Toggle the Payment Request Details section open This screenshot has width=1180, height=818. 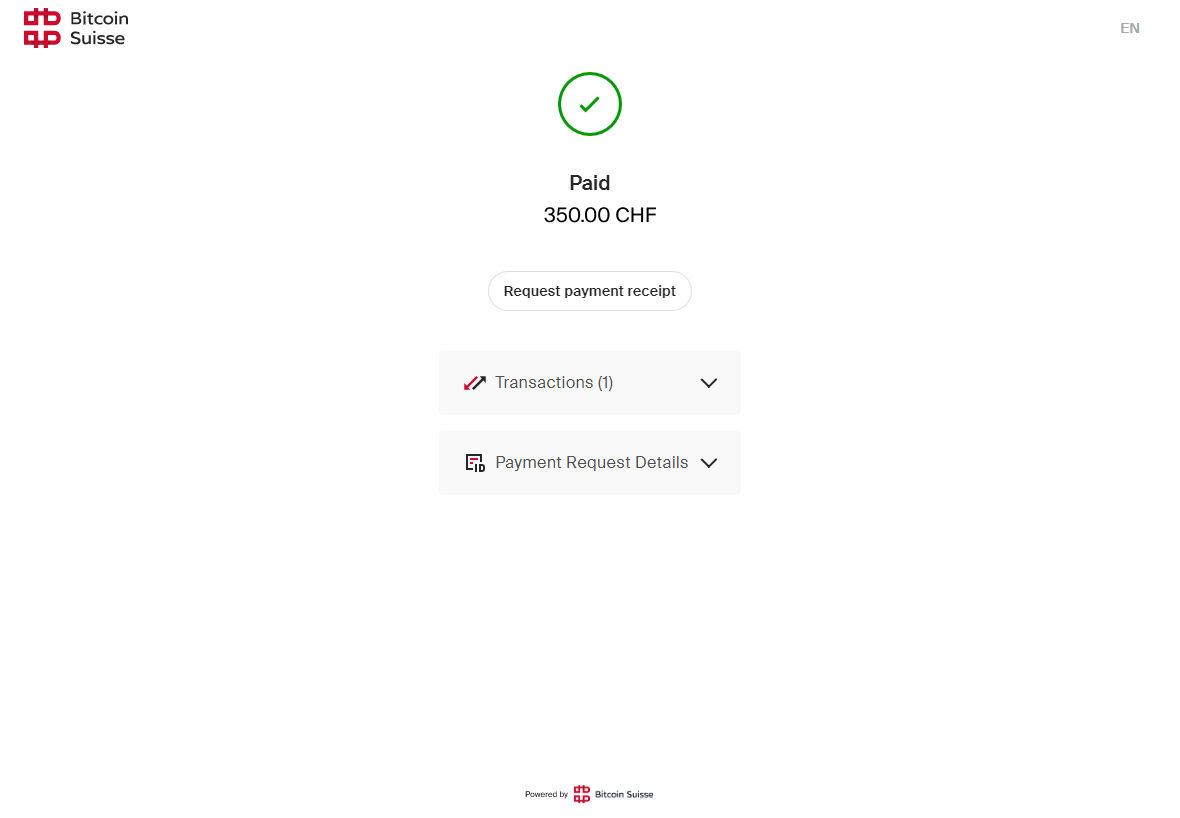590,462
